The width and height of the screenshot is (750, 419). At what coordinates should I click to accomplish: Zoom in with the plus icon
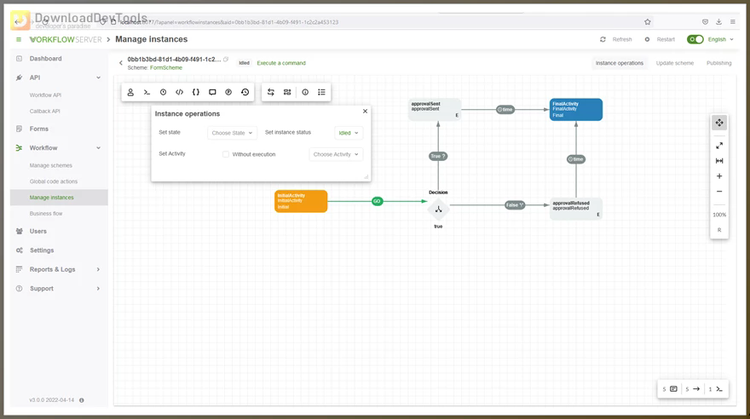tap(719, 176)
